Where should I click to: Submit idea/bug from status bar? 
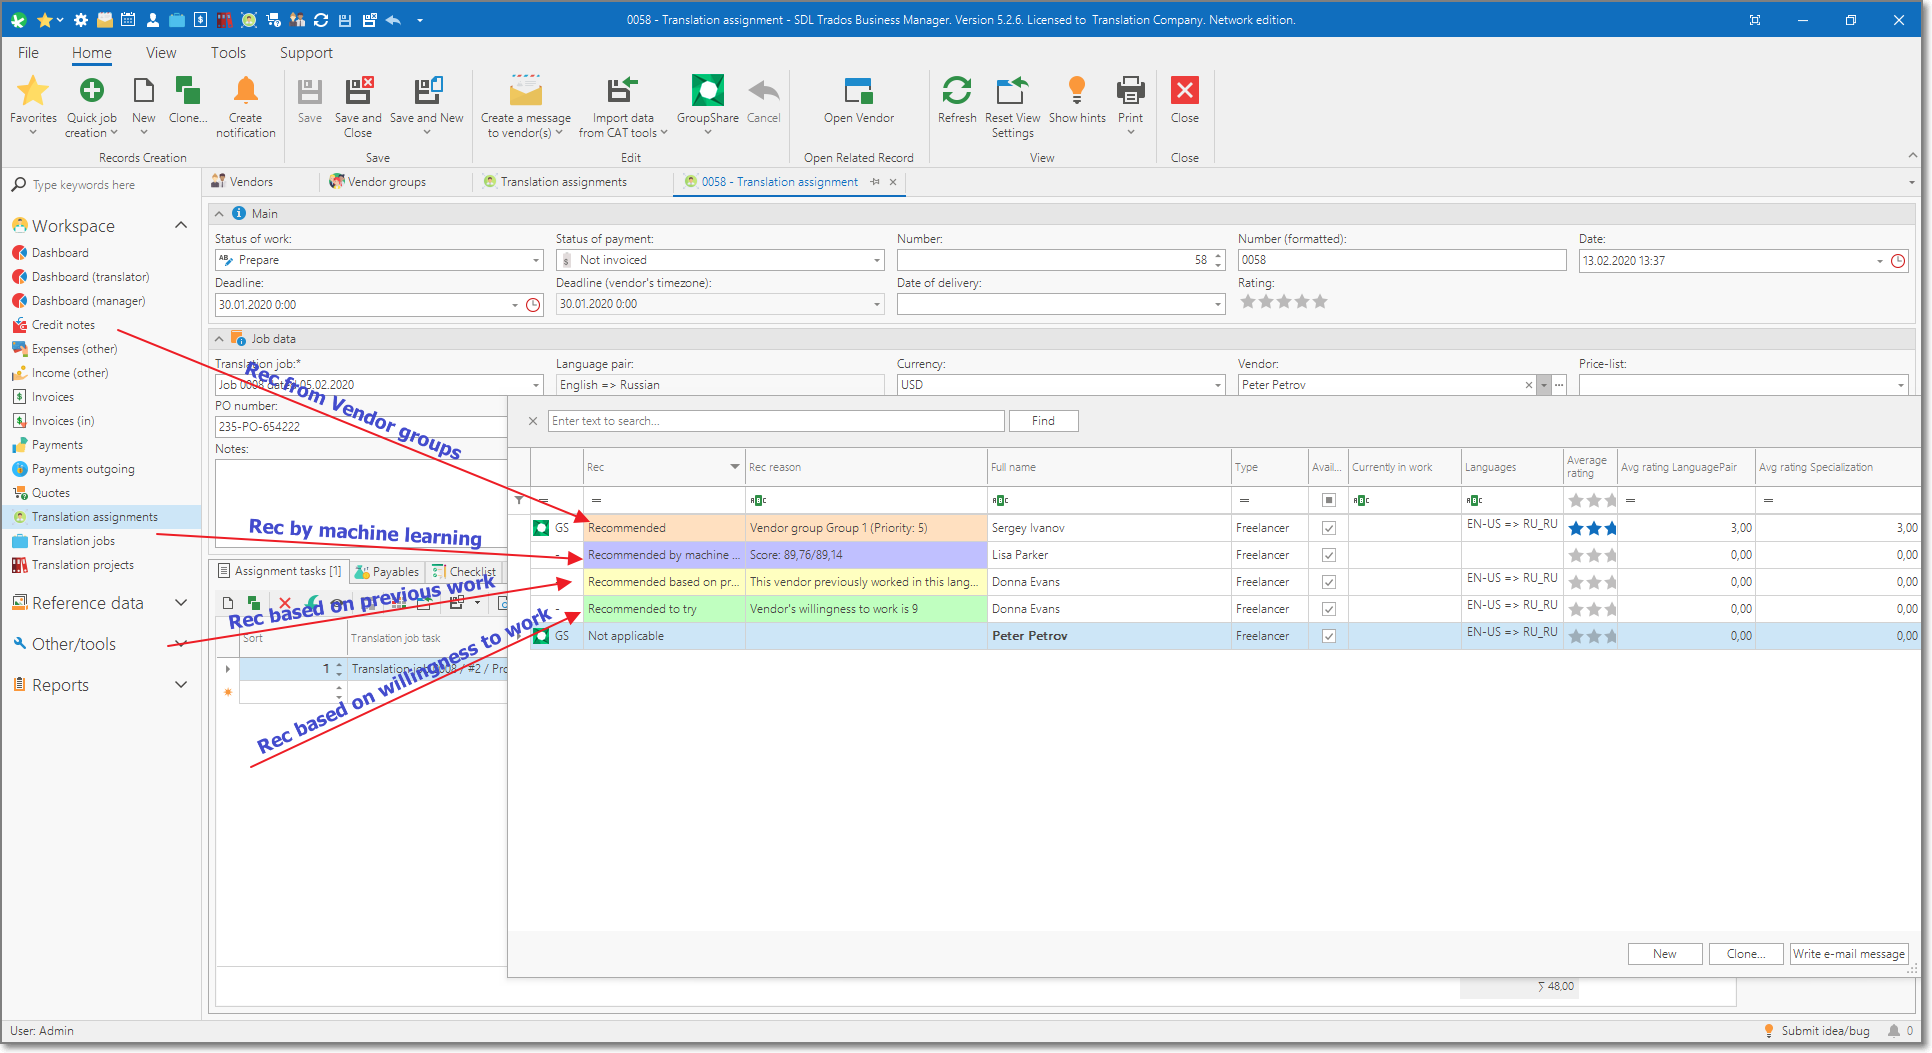(1816, 1031)
